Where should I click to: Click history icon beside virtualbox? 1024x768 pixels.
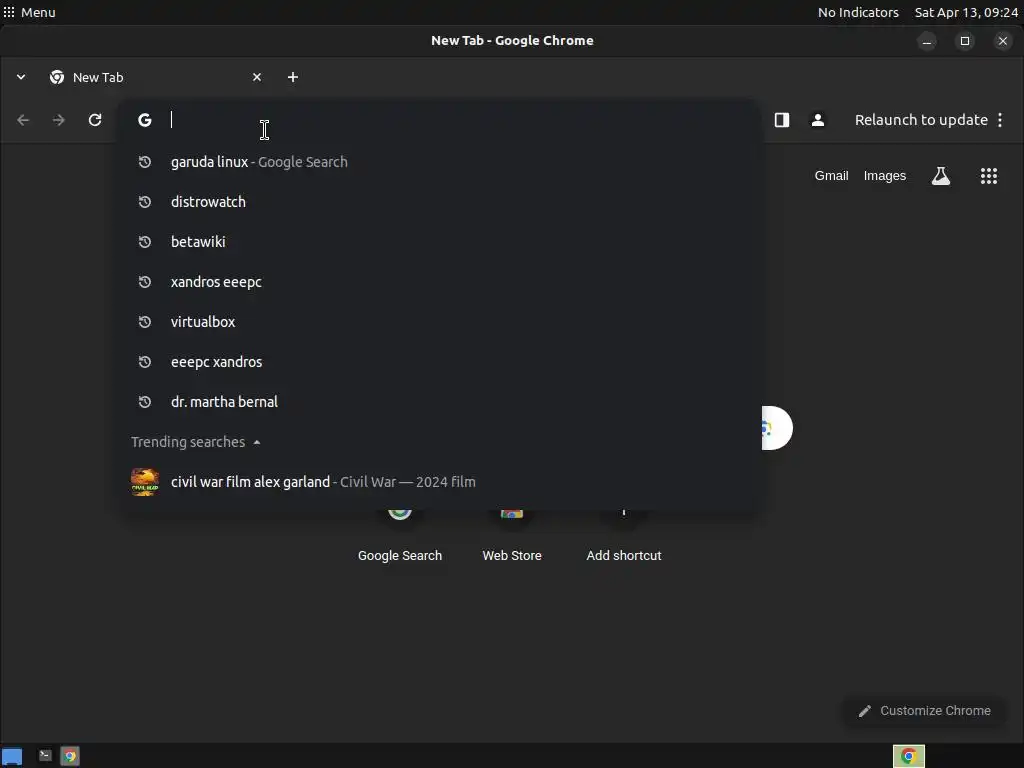coord(145,322)
